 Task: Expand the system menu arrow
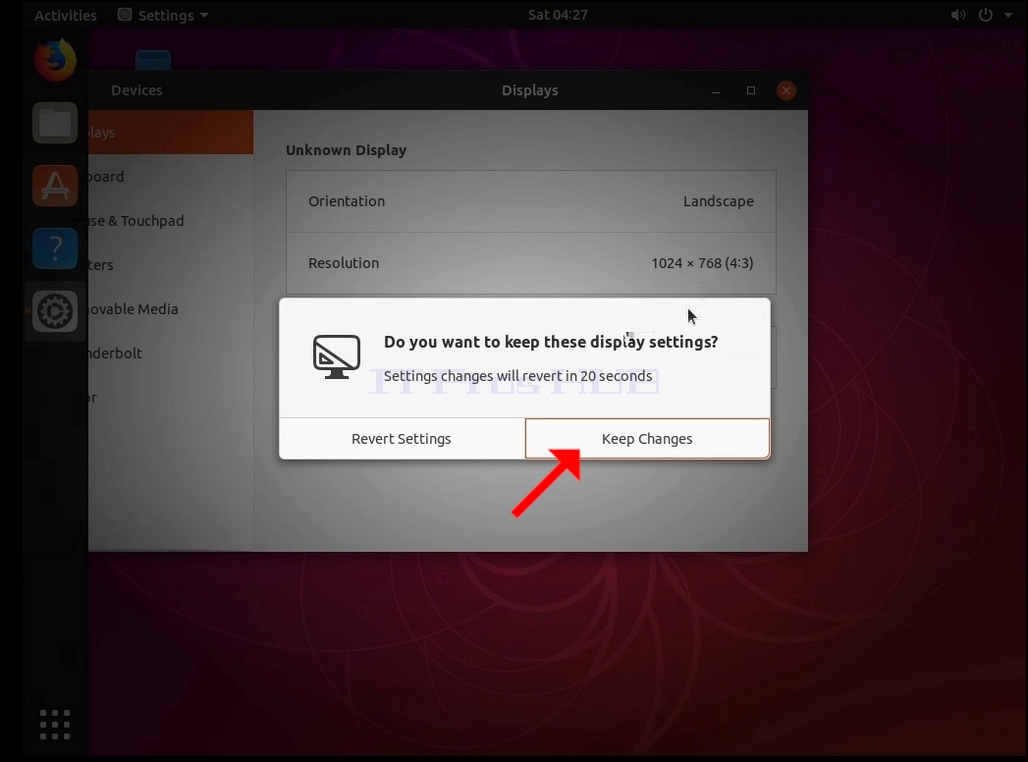[x=1008, y=15]
